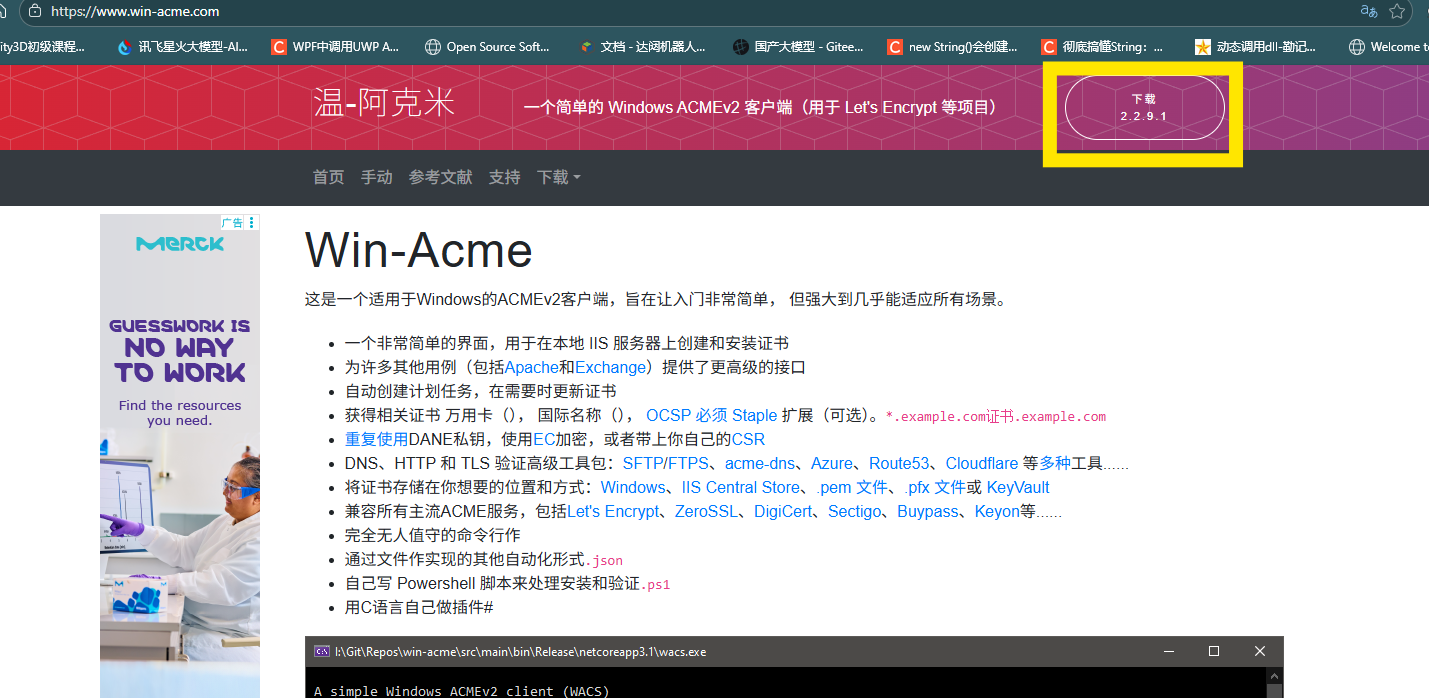Click the favorites star icon in the address bar
This screenshot has height=698, width=1429.
click(x=1397, y=13)
